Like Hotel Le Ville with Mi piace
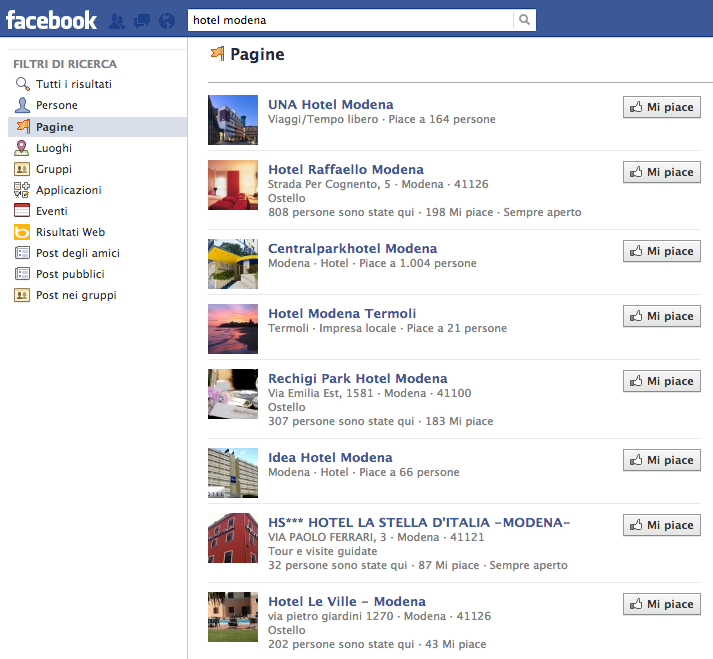The image size is (713, 659). click(x=662, y=604)
